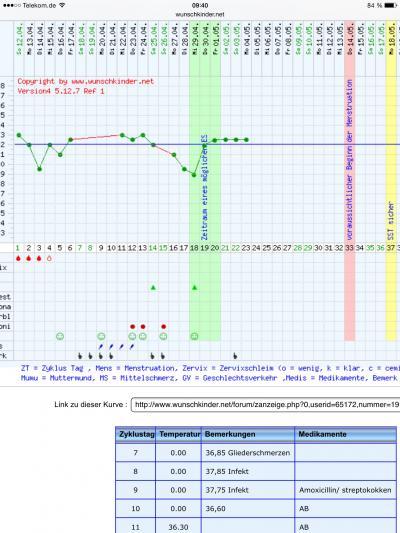Click the red 'voraussichtlicher Beginn der Menstruation' band

(350, 180)
